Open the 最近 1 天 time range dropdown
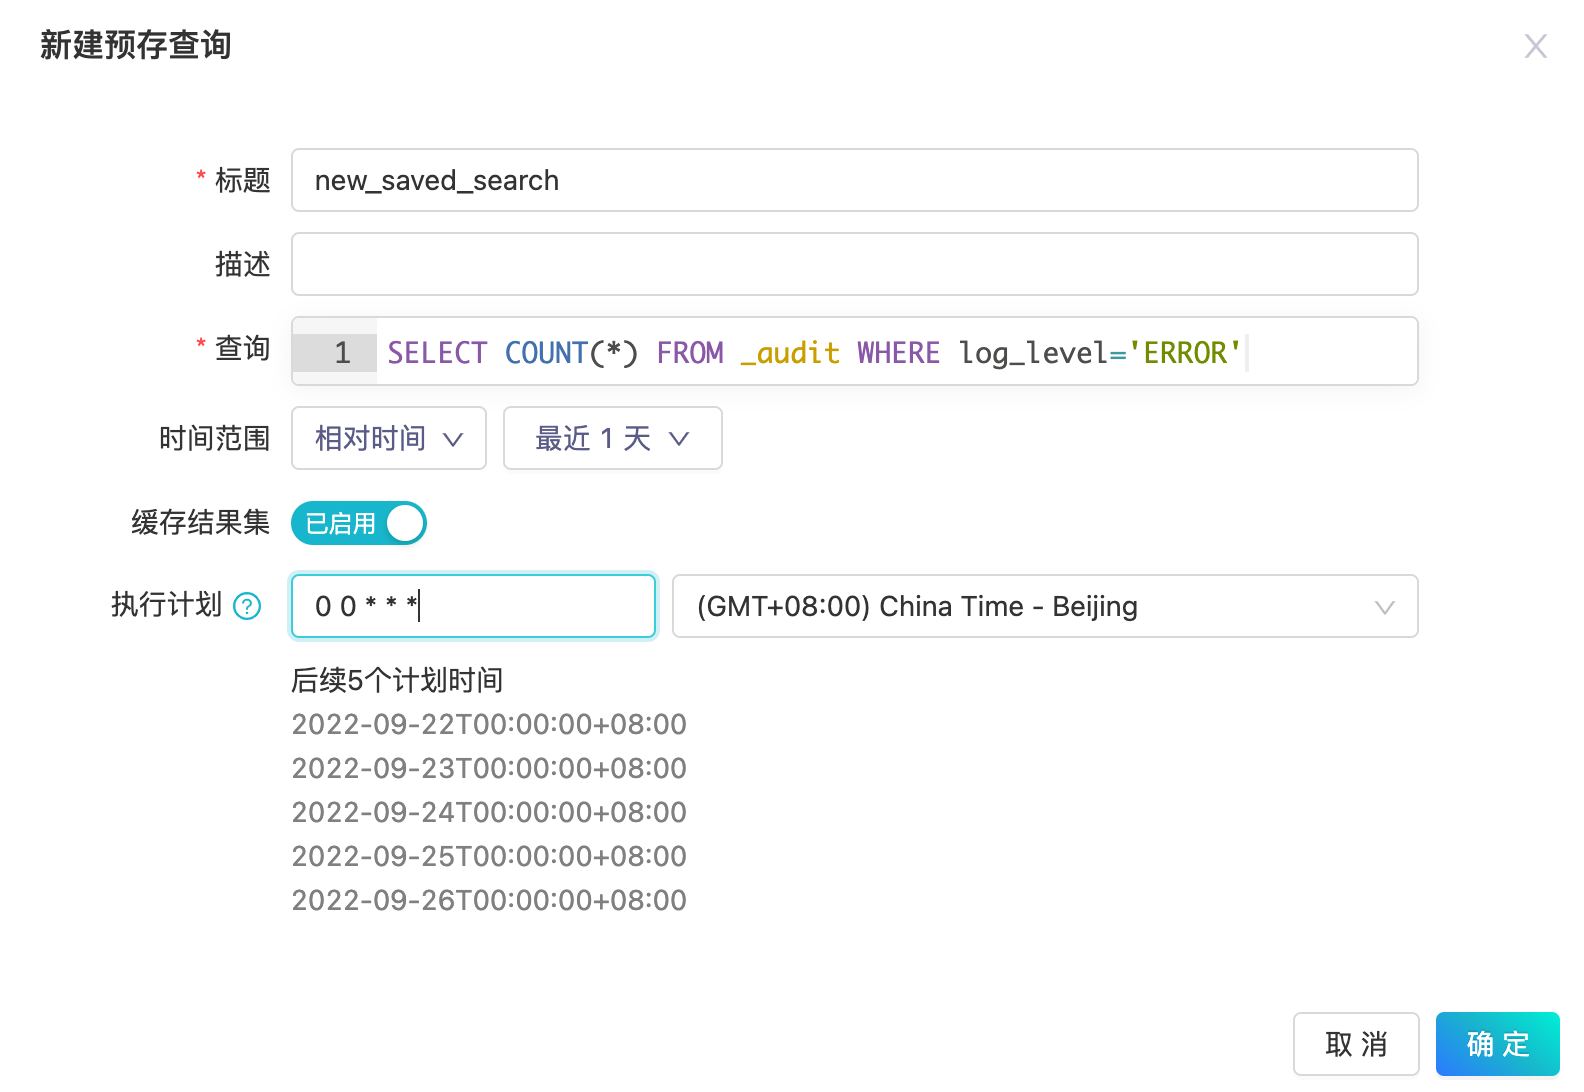The width and height of the screenshot is (1584, 1092). (x=613, y=438)
